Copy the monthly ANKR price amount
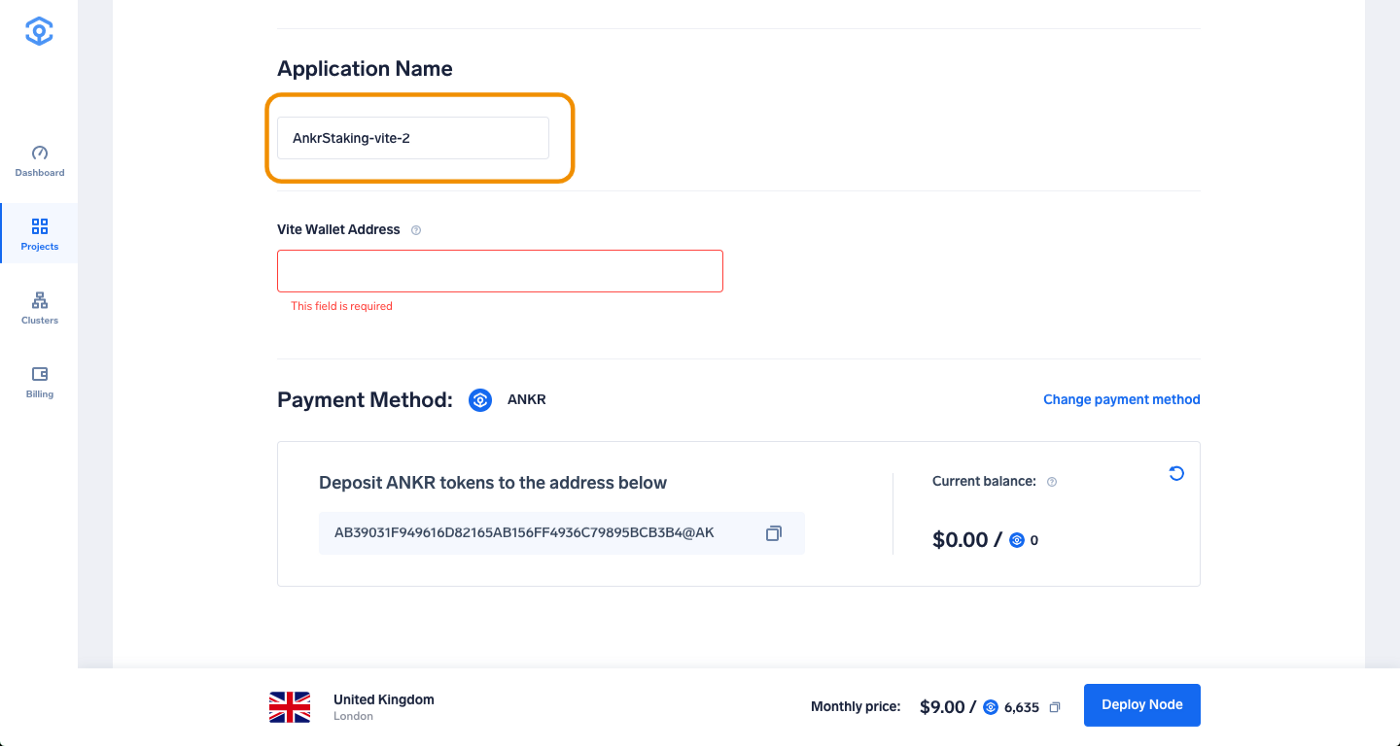 1054,707
